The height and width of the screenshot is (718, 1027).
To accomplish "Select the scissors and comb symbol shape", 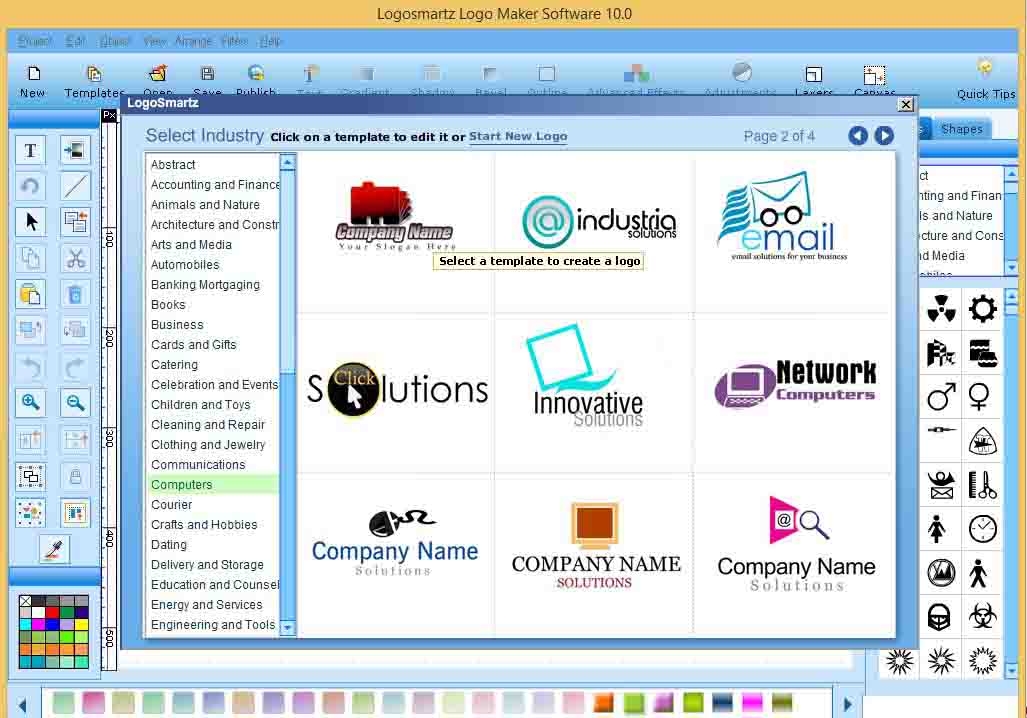I will point(982,485).
